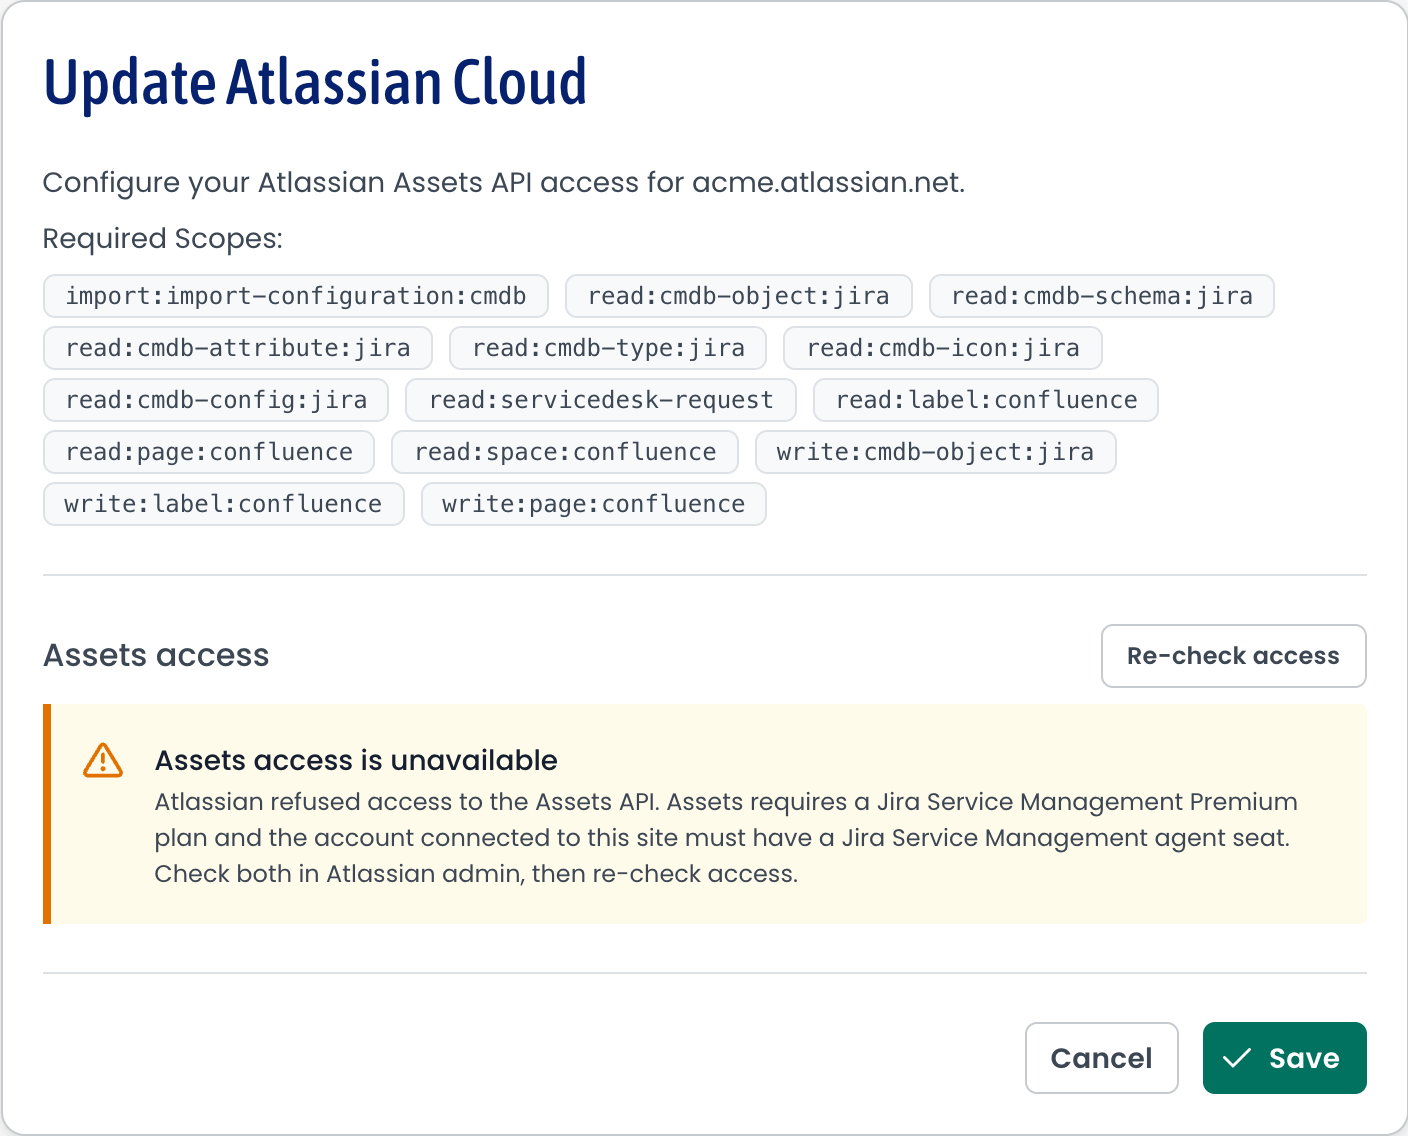Select the write:cmdb-object:jira scope chip
This screenshot has width=1408, height=1136.
click(935, 452)
